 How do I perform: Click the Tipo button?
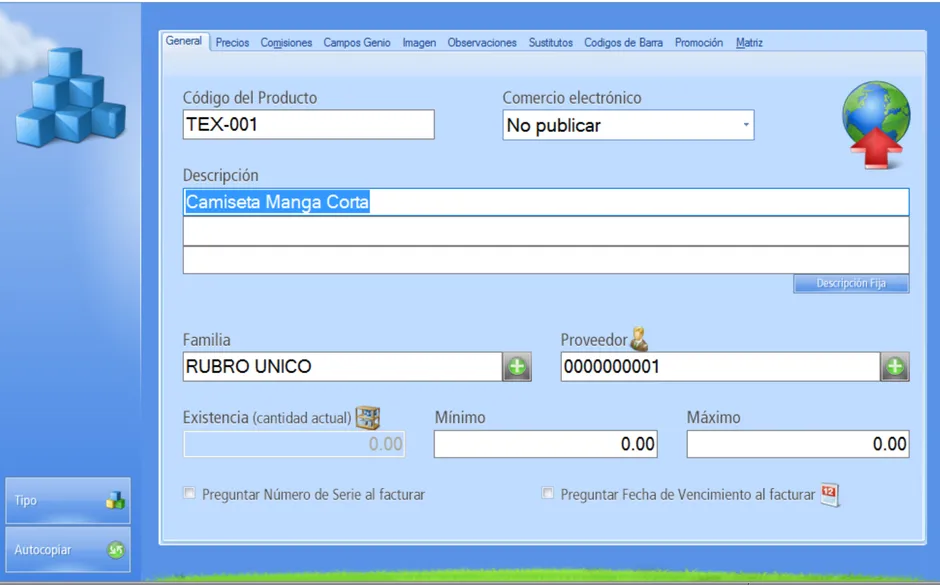point(68,500)
